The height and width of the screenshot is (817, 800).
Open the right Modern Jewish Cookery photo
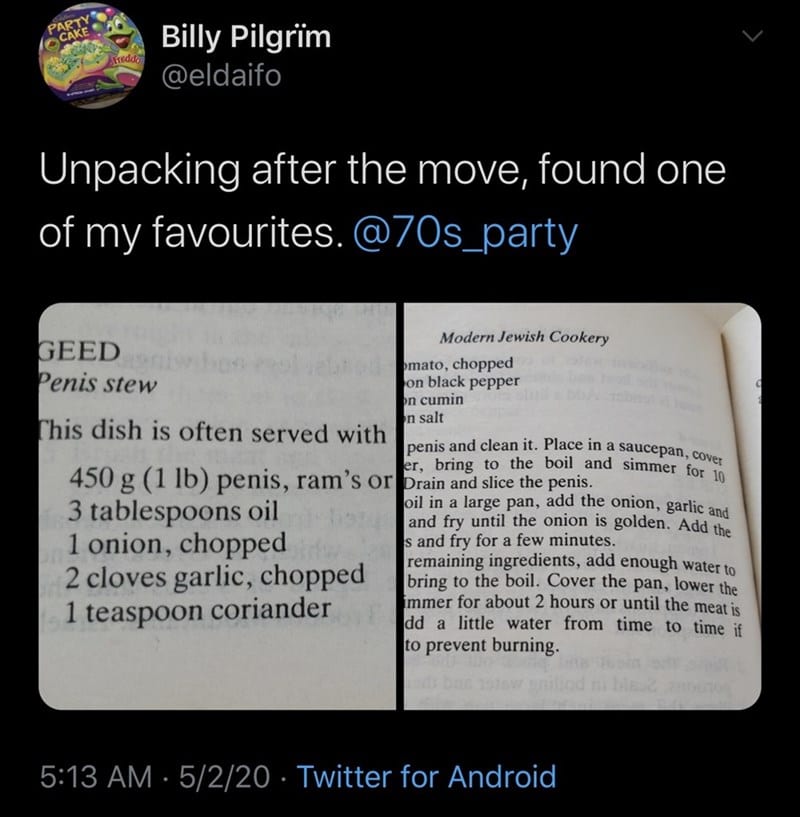[x=580, y=505]
